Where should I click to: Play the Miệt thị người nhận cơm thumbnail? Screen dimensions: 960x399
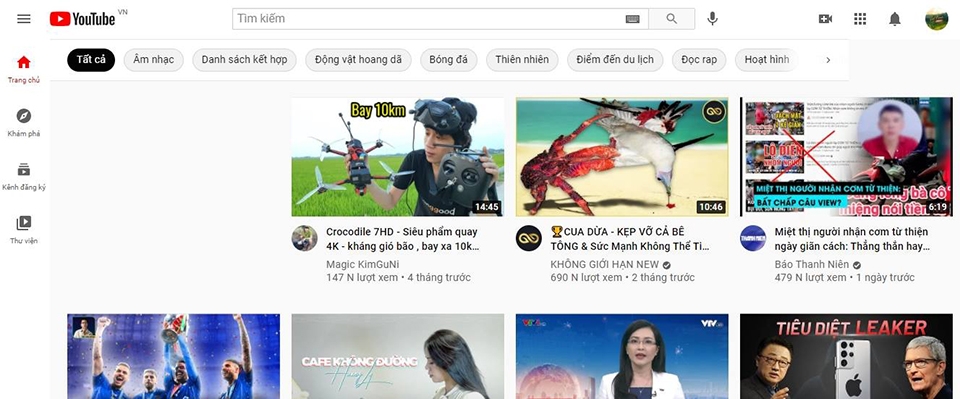coord(846,157)
